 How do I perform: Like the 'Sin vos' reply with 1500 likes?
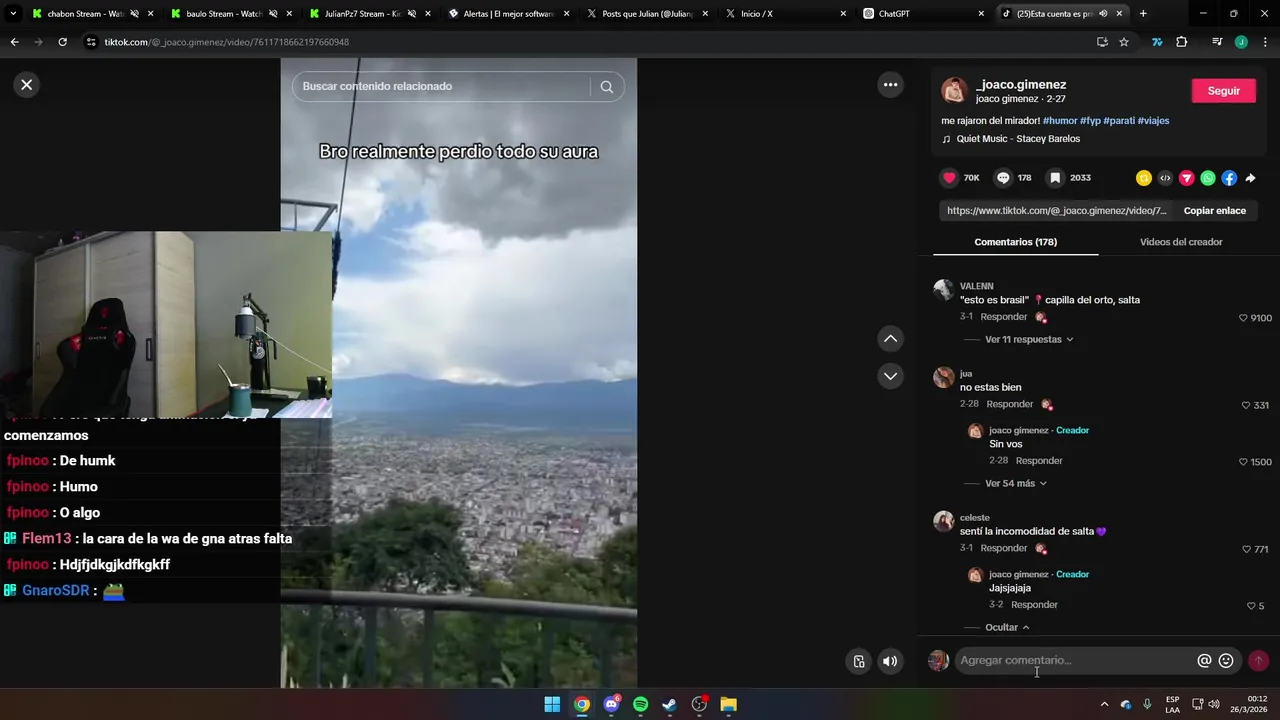tap(1243, 462)
